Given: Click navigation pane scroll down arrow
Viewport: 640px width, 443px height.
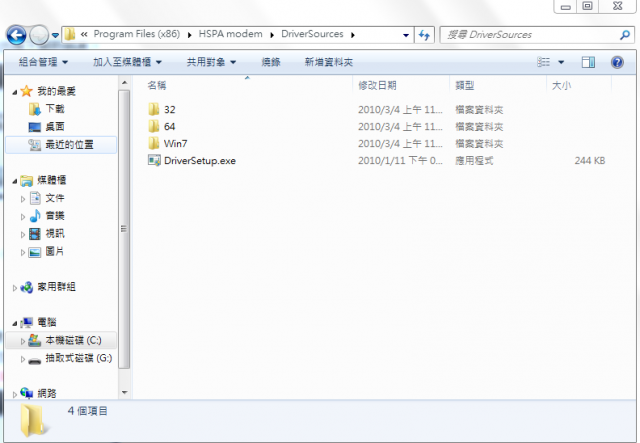Looking at the screenshot, I should pos(124,393).
